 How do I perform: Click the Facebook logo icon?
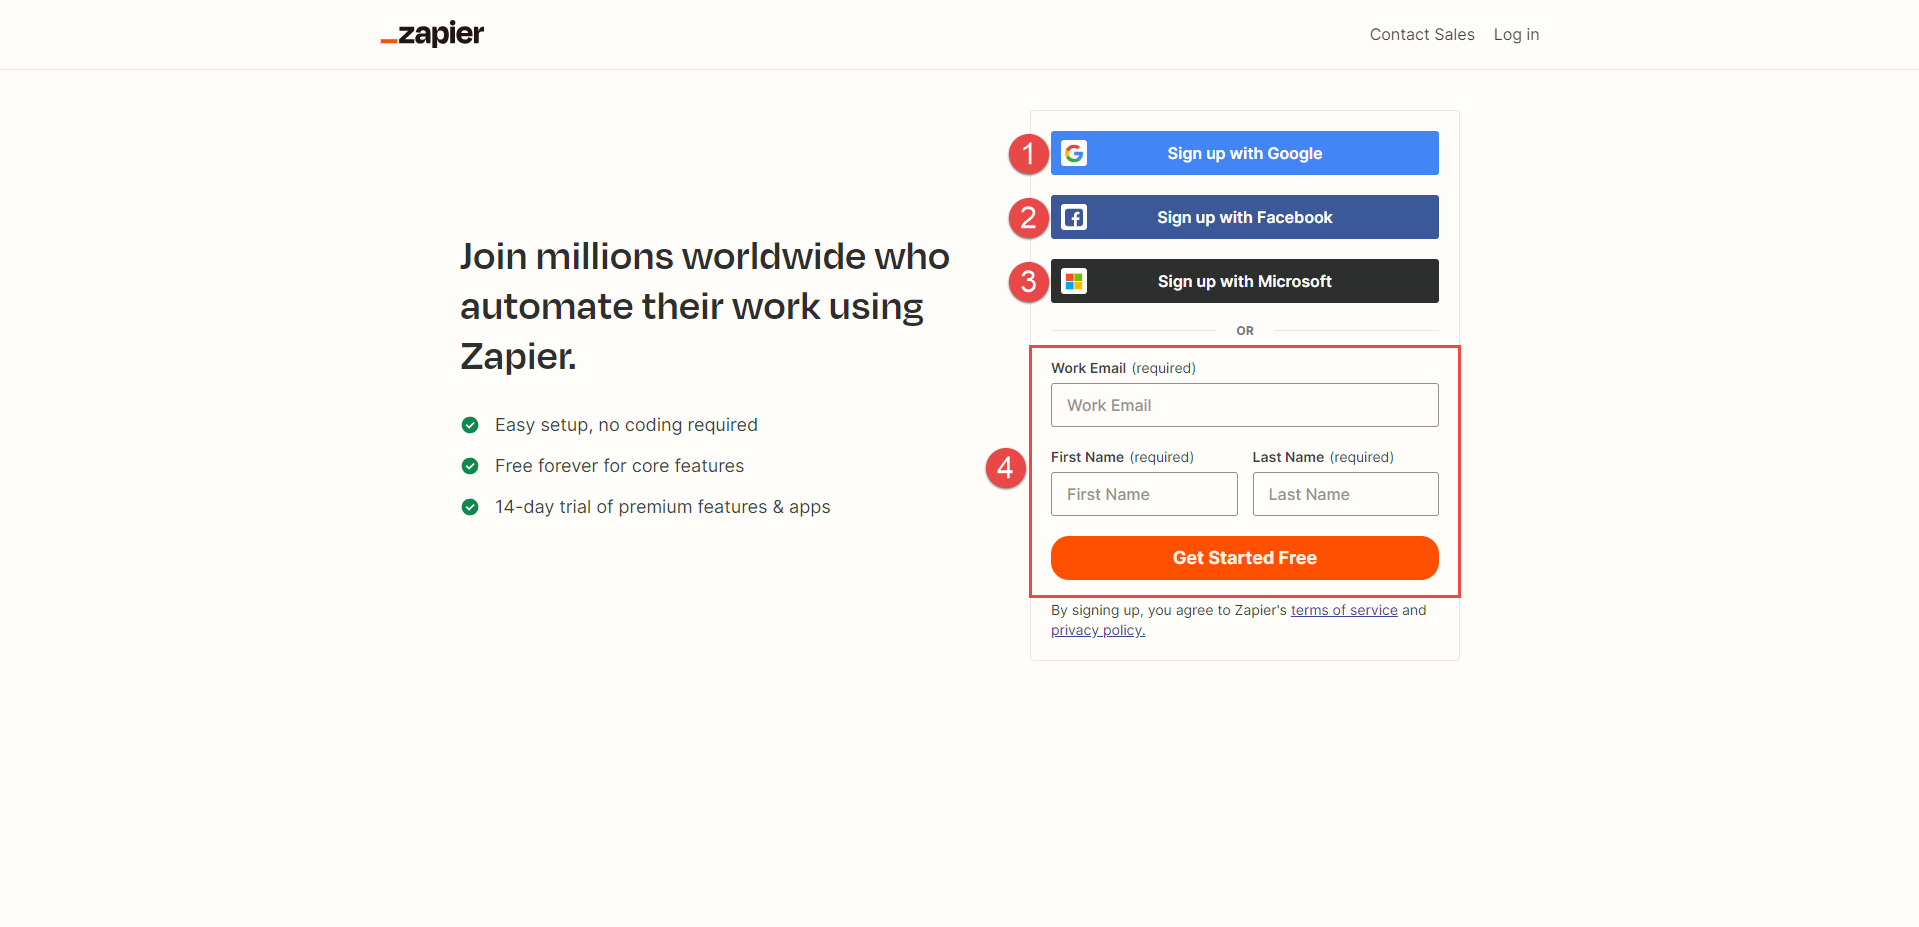(x=1074, y=217)
